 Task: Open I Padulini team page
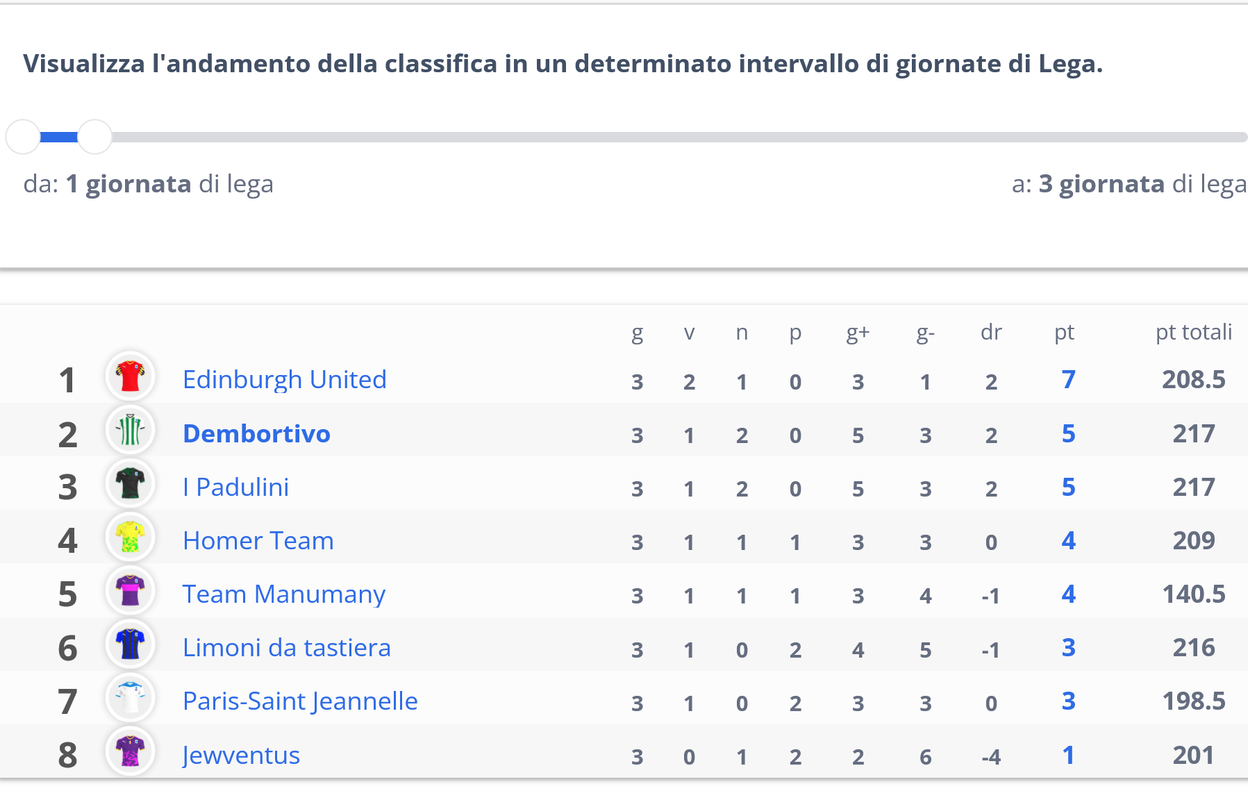coord(235,487)
